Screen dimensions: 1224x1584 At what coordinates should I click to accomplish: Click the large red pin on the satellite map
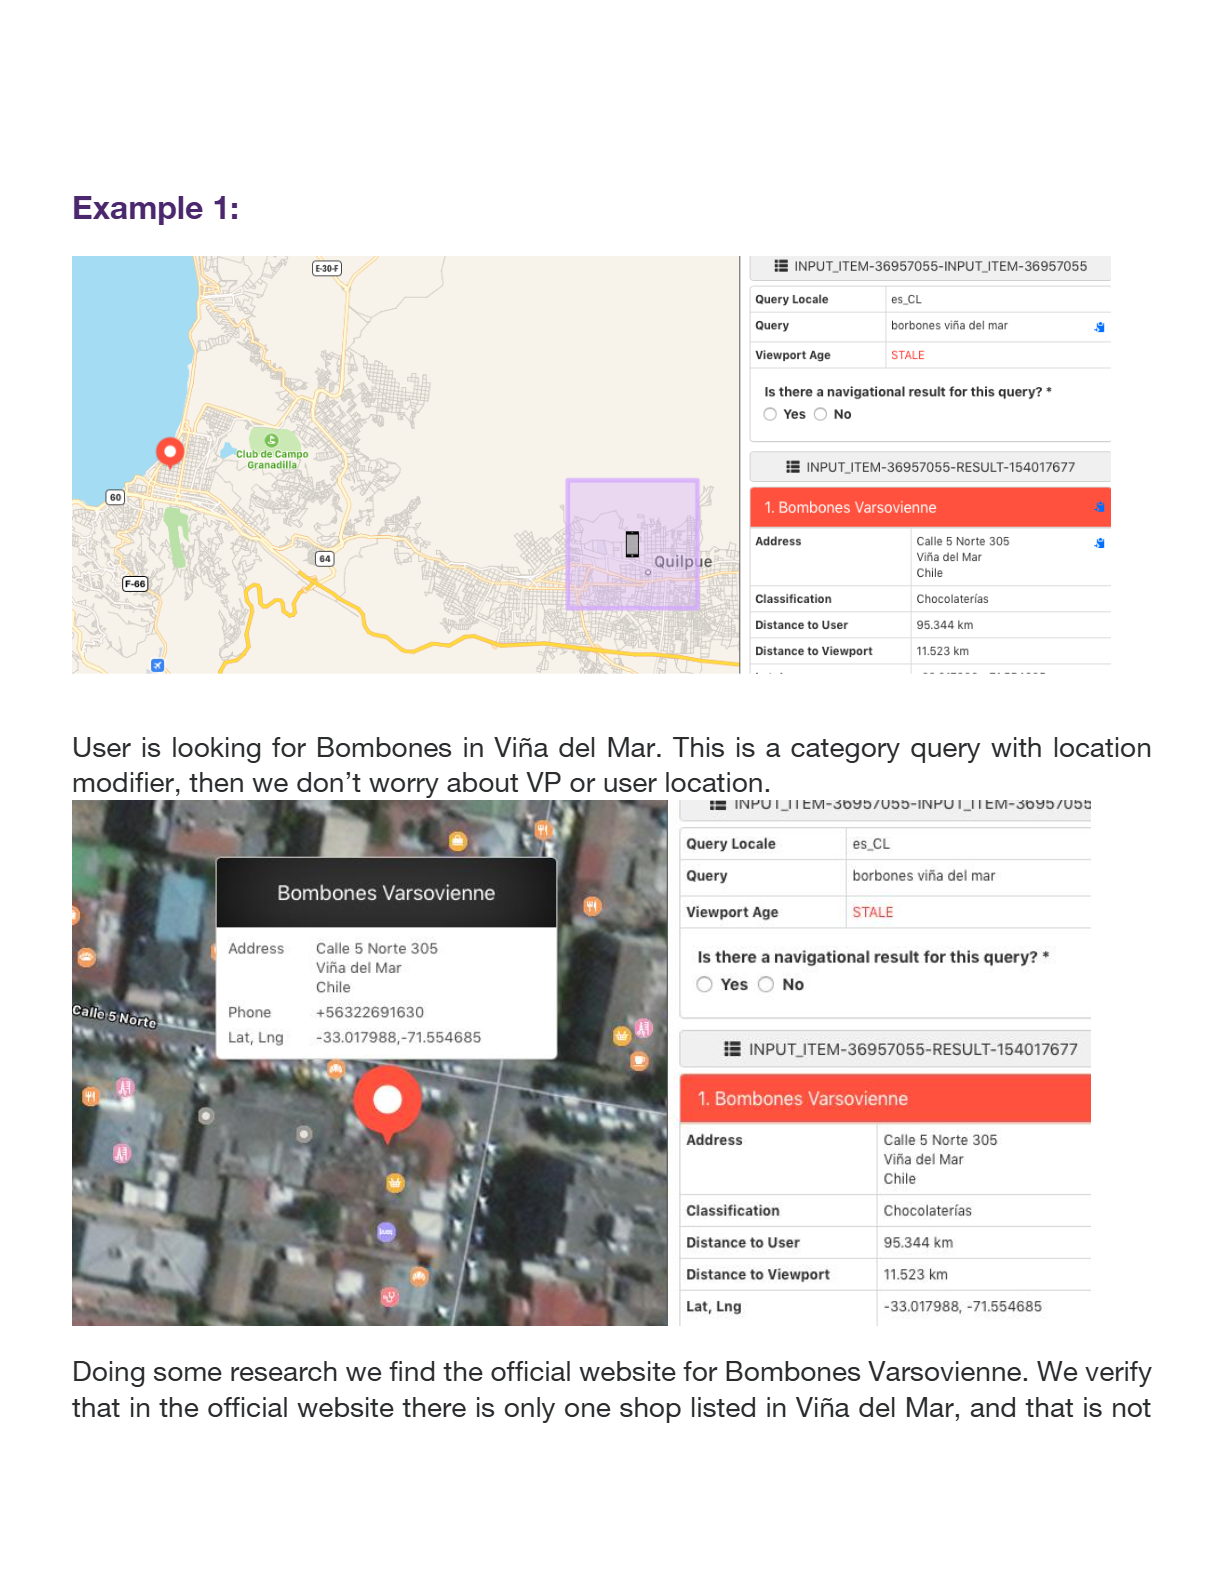pyautogui.click(x=387, y=1103)
